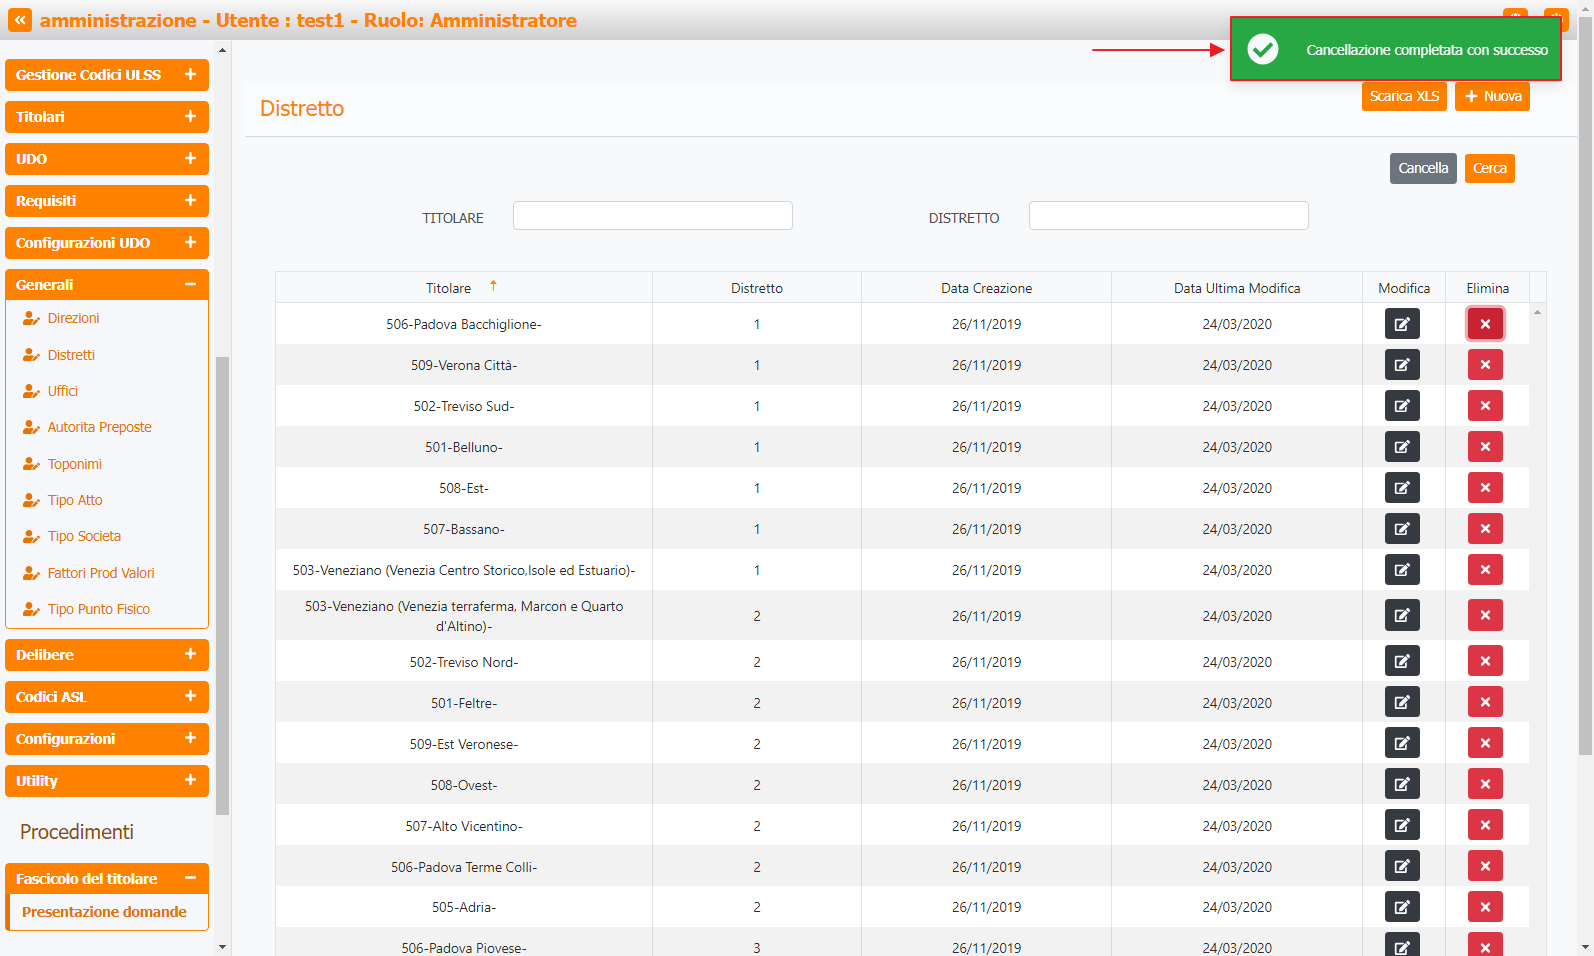The width and height of the screenshot is (1594, 956).
Task: Edit the 502-Treviso Sud district entry
Action: pos(1401,406)
